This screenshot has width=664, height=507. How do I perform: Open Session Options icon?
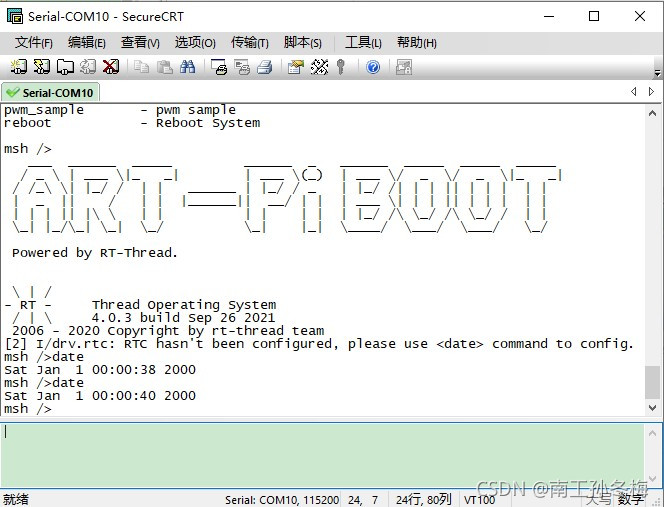pos(296,67)
